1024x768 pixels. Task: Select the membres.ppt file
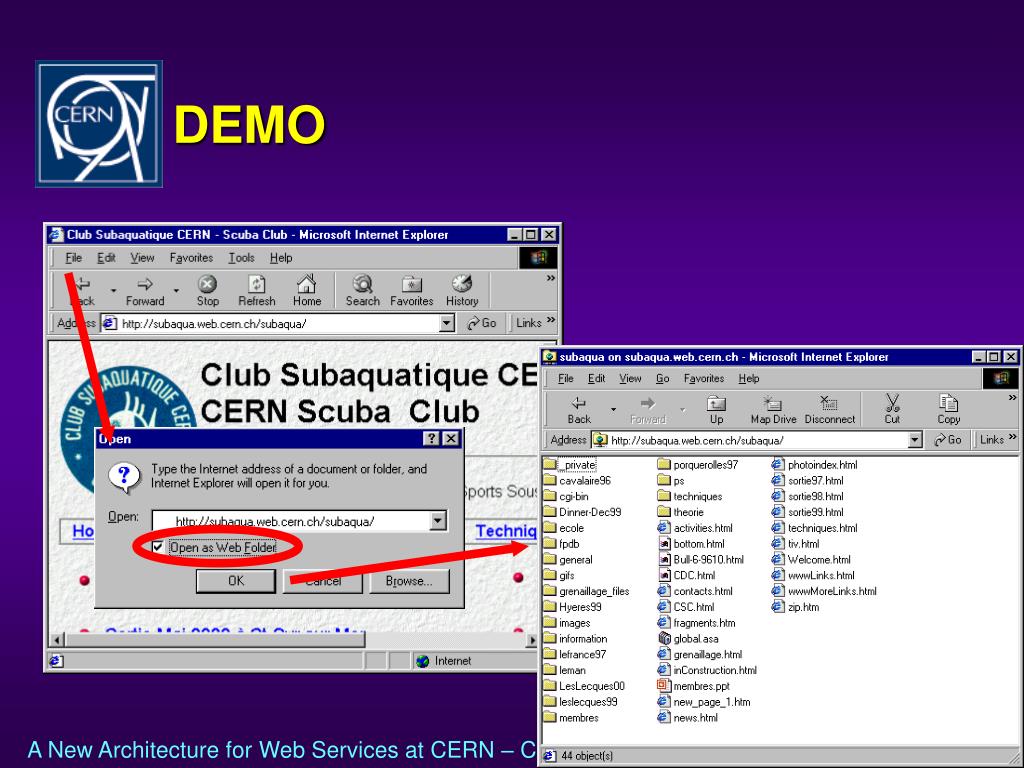[x=694, y=686]
